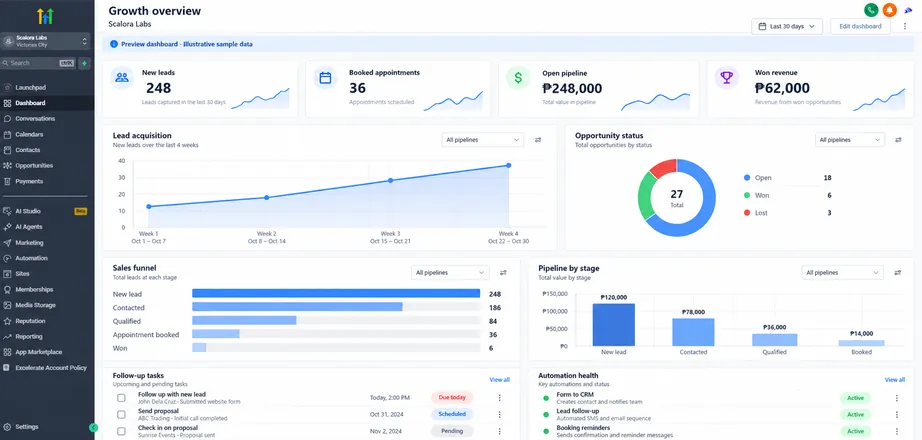Collapse the sidebar with green arrow
Screen dimensions: 922x440
click(x=93, y=428)
